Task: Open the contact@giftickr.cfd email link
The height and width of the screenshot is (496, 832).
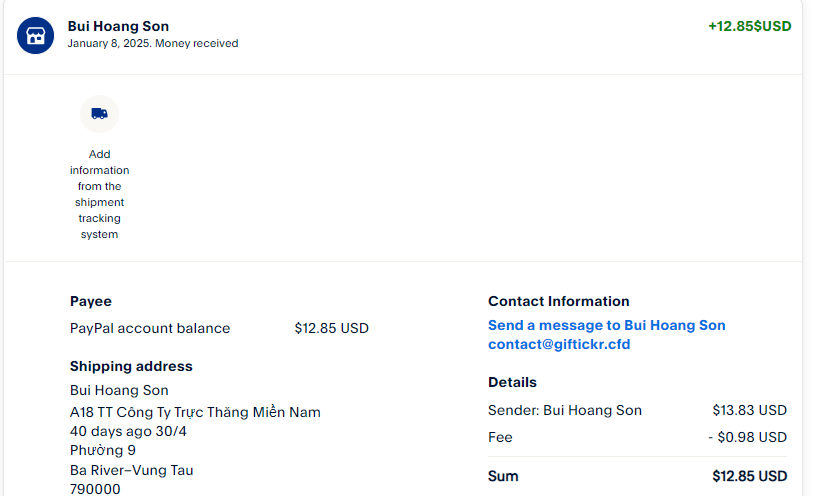Action: point(558,344)
